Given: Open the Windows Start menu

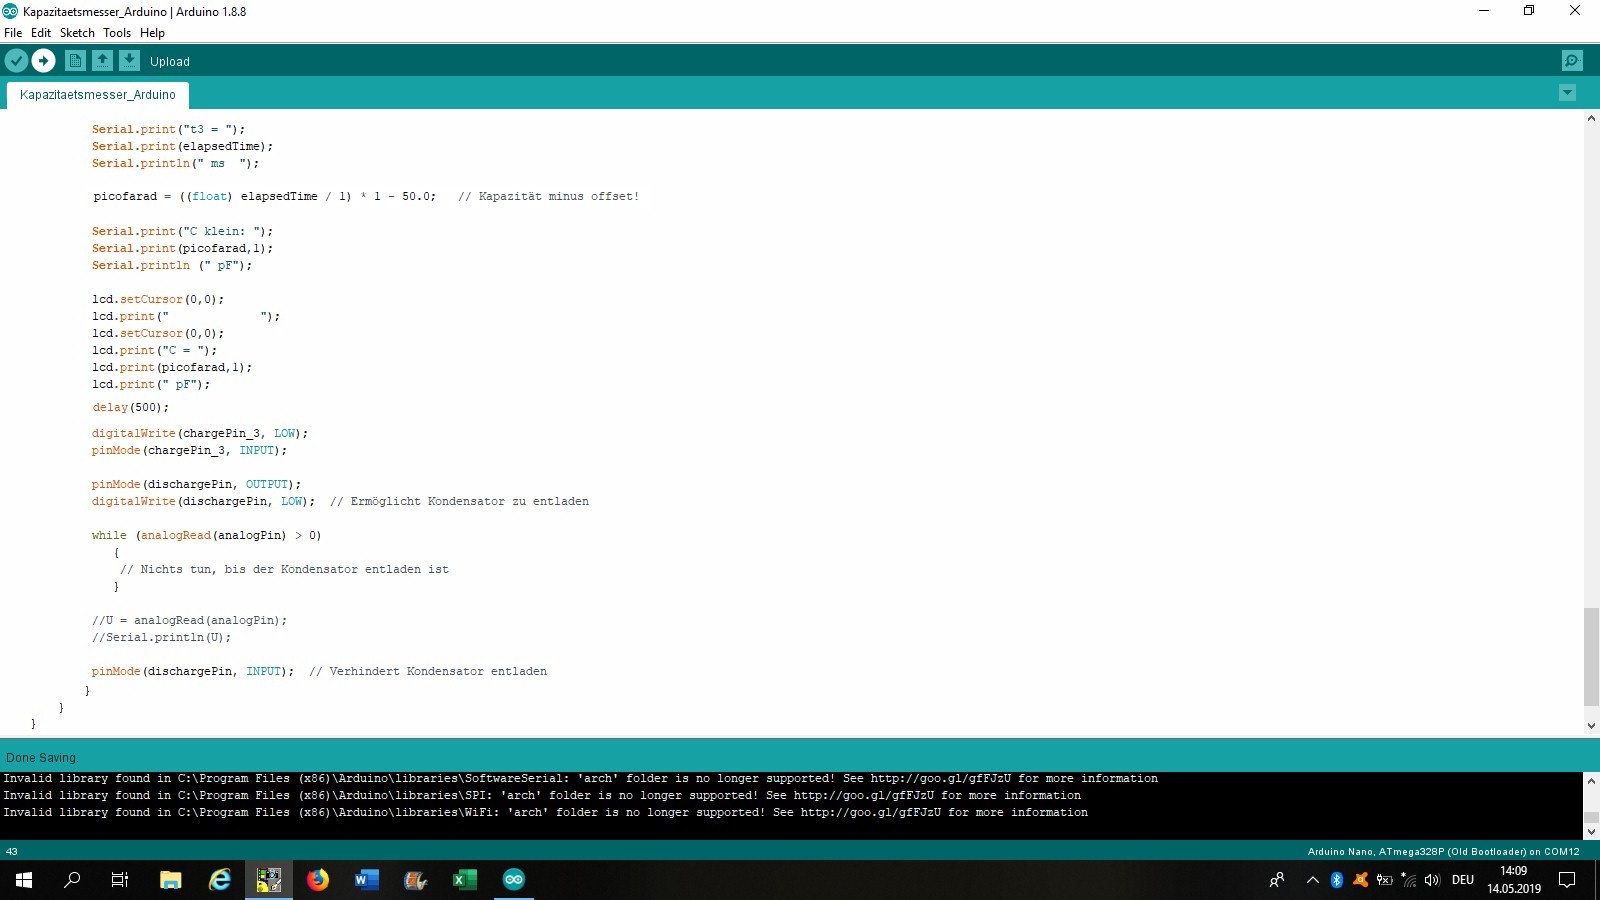Looking at the screenshot, I should coord(24,880).
